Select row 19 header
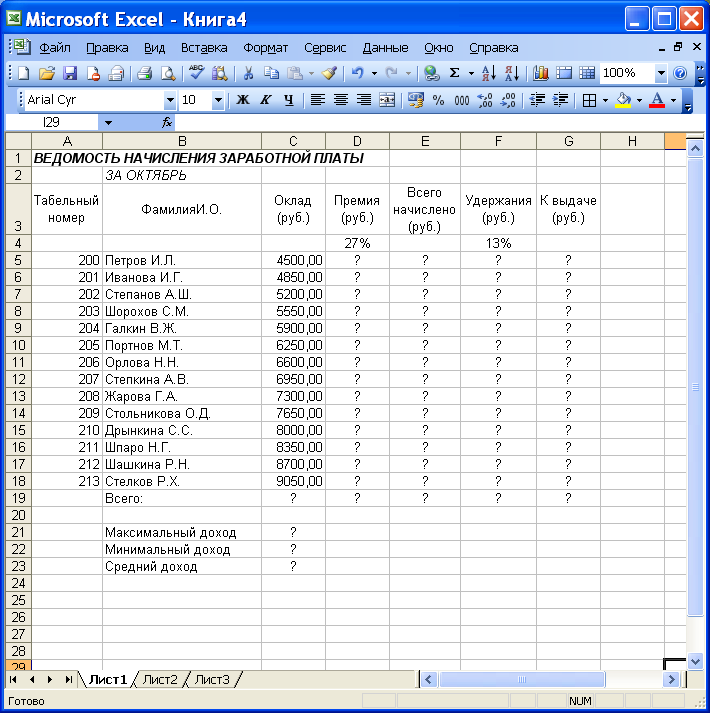710x713 pixels. (x=18, y=498)
